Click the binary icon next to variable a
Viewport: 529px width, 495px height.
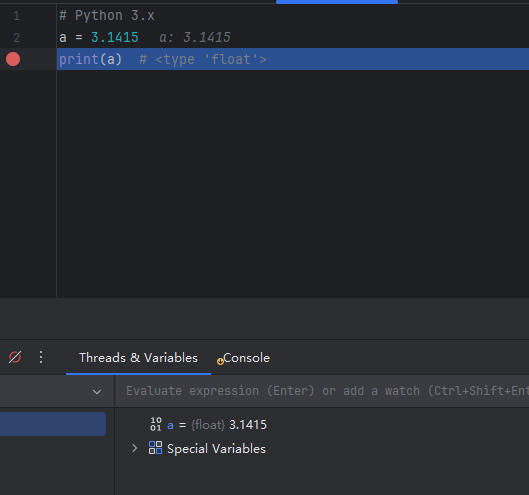coord(156,424)
